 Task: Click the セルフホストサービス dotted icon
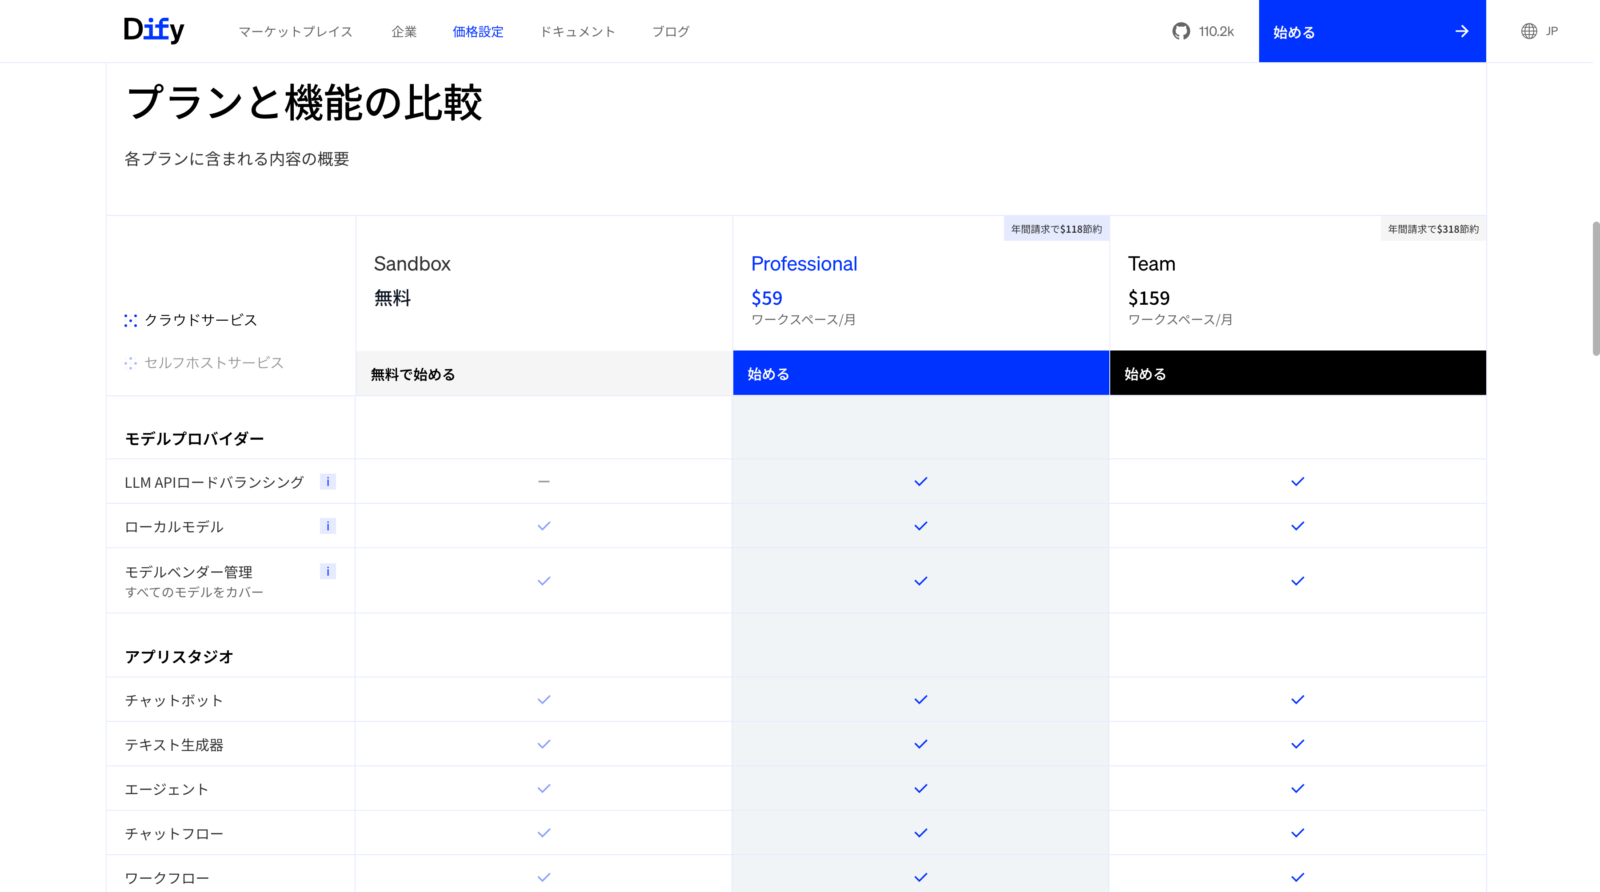click(x=131, y=363)
